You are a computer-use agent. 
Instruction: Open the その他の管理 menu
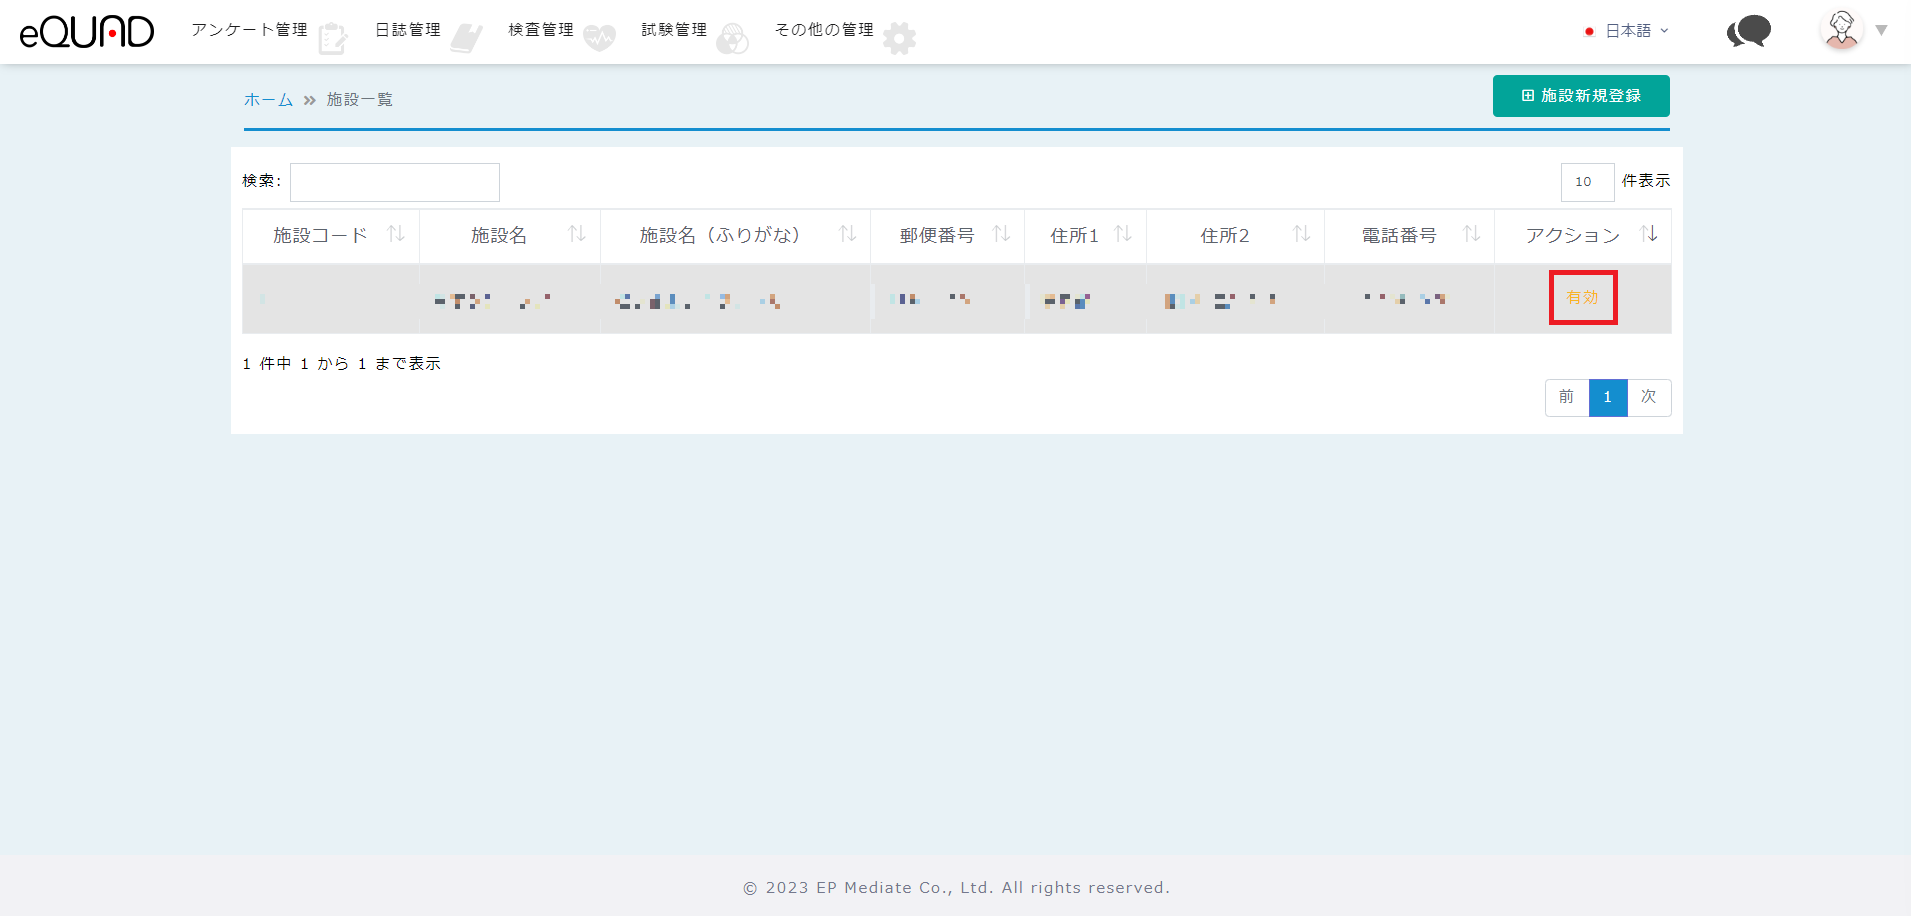[824, 30]
